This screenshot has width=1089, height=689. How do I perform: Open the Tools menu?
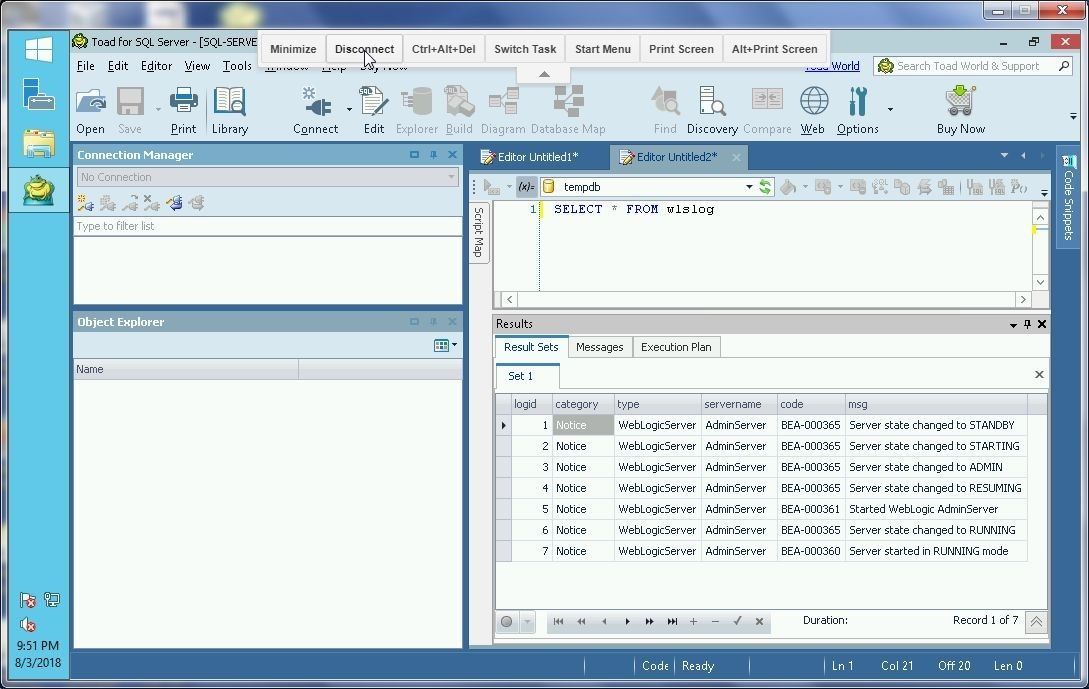click(237, 66)
